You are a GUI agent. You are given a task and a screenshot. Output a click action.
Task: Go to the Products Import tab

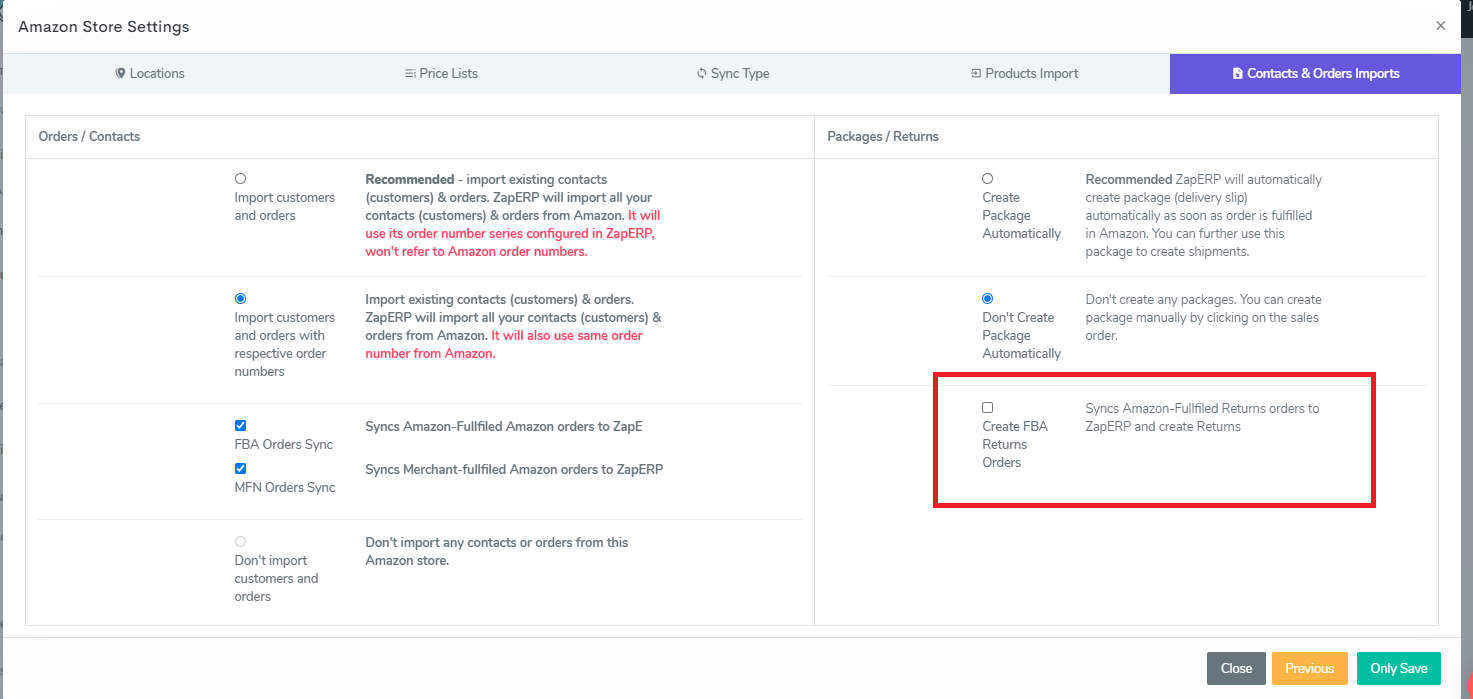coord(1024,73)
